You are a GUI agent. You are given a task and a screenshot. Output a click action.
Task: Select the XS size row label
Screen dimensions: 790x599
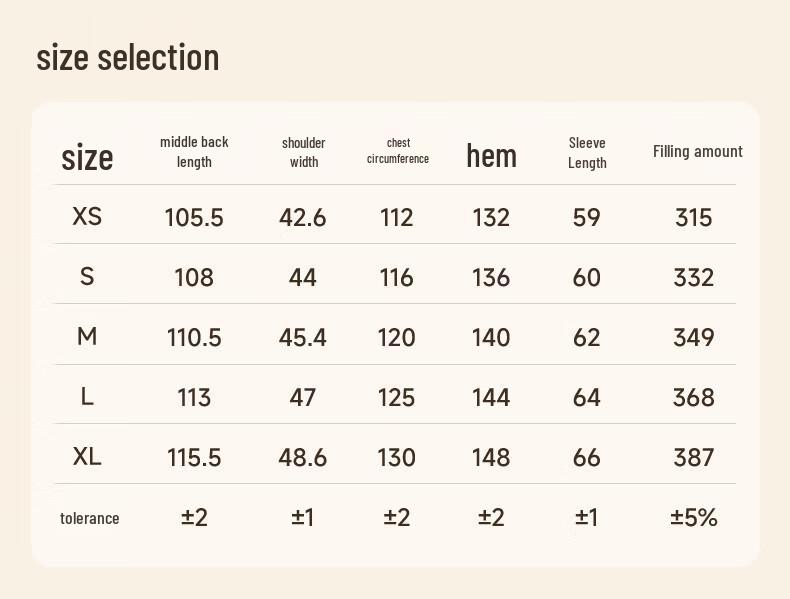coord(87,216)
